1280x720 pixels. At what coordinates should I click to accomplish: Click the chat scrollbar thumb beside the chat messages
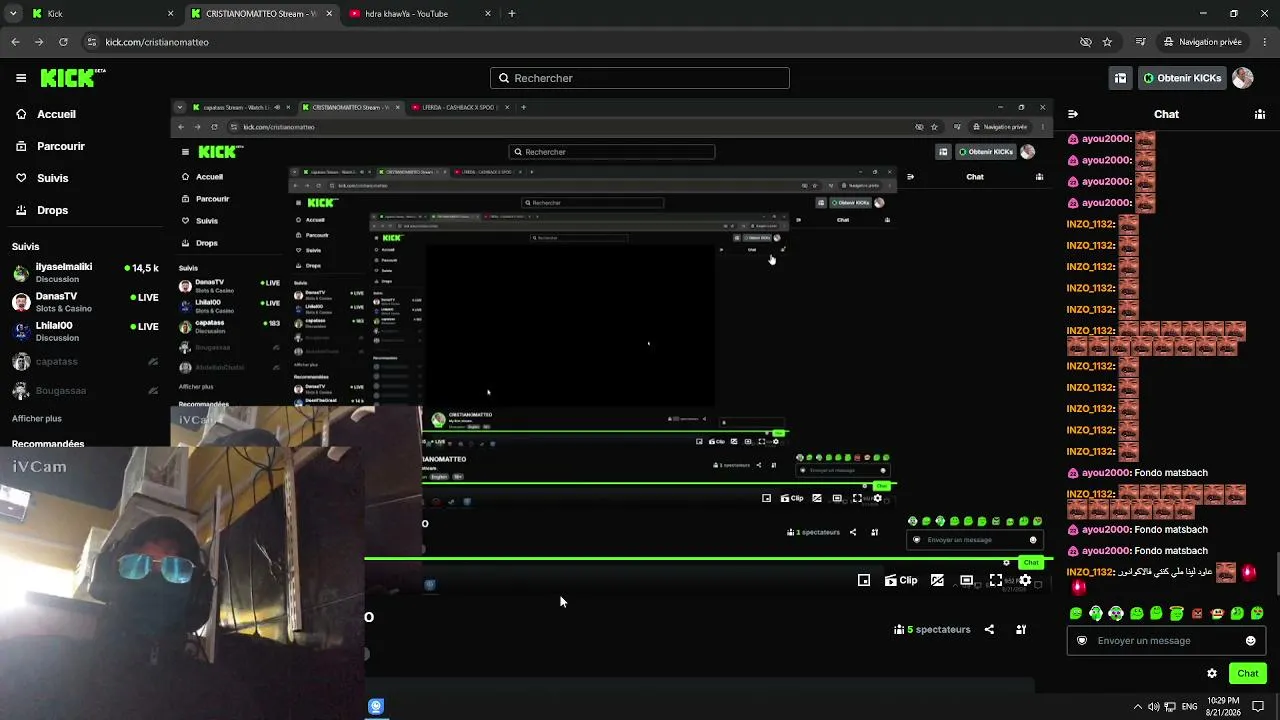point(1276,572)
